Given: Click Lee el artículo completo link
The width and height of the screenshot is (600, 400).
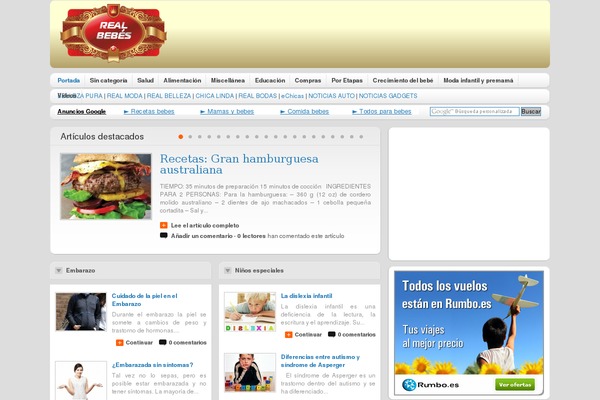Looking at the screenshot, I should (x=205, y=225).
